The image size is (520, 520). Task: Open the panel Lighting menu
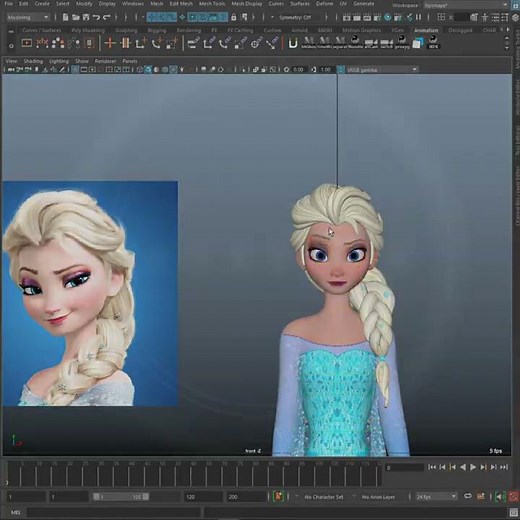click(59, 61)
